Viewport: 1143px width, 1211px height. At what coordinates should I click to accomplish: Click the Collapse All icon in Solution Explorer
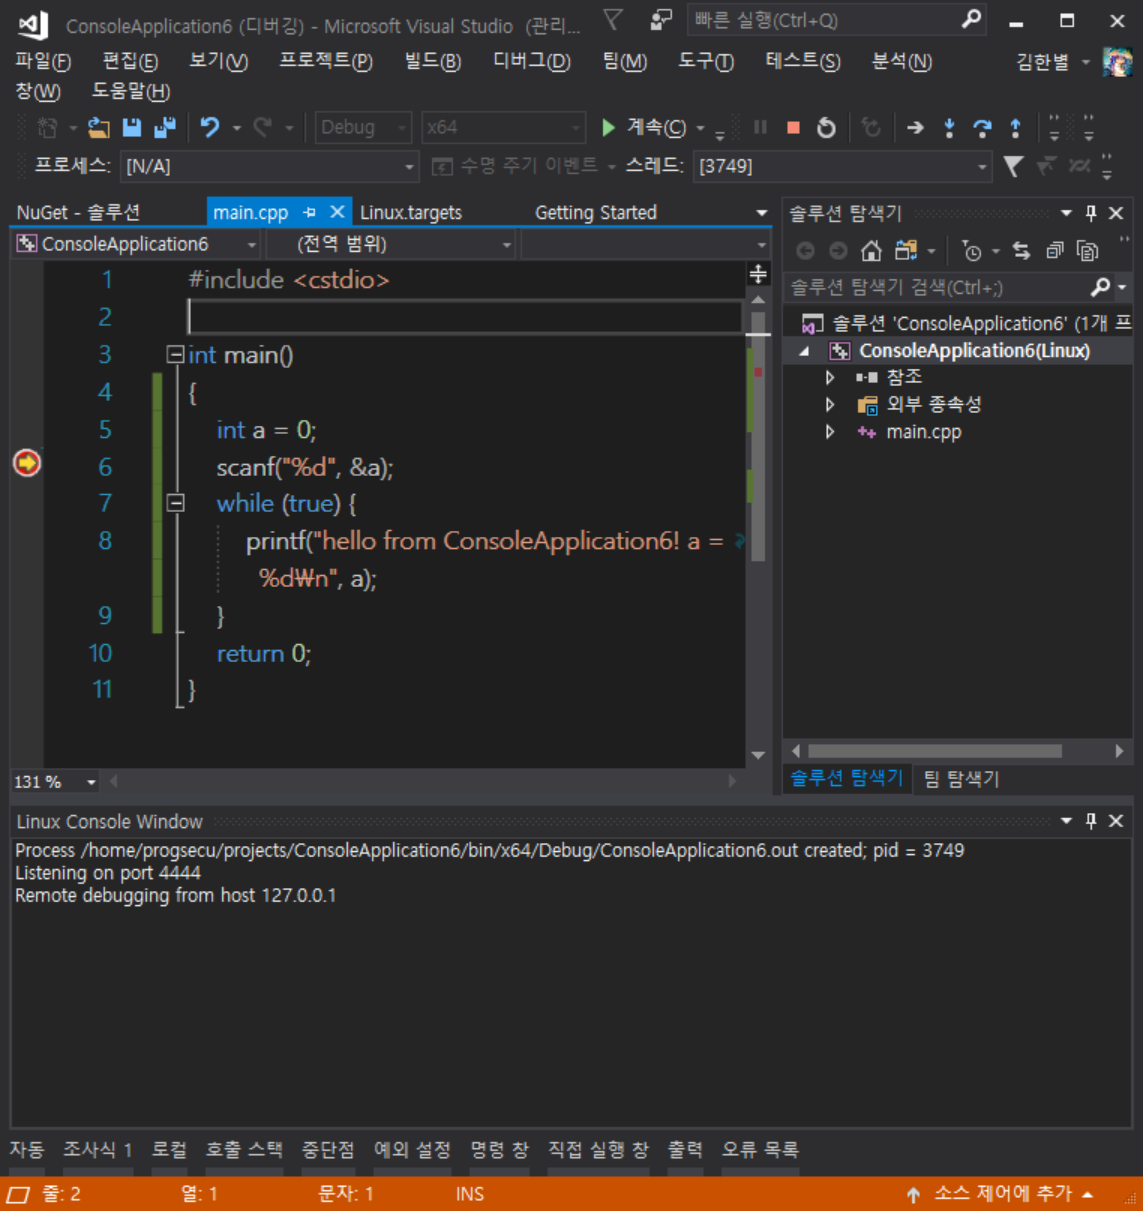click(x=1056, y=250)
